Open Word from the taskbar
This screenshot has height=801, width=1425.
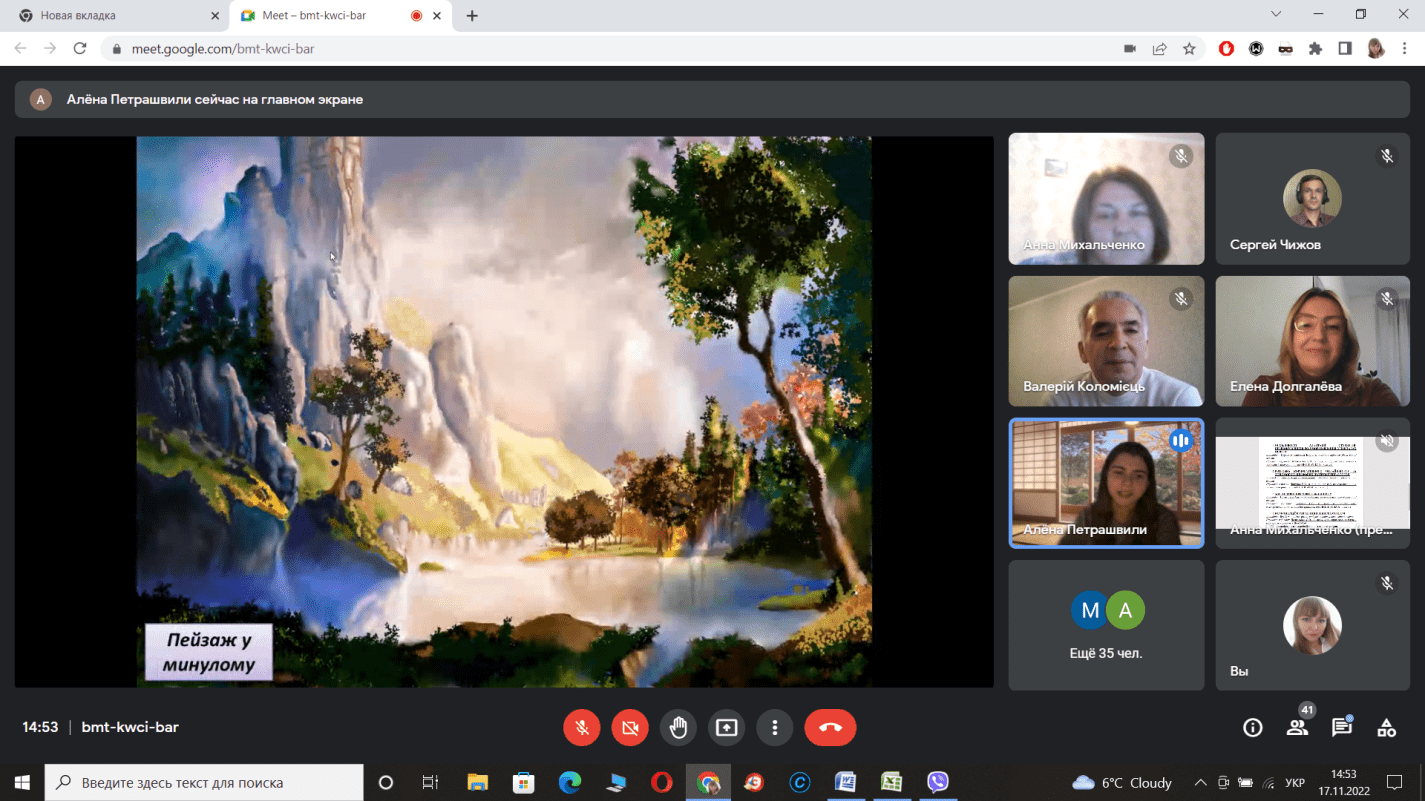(845, 782)
